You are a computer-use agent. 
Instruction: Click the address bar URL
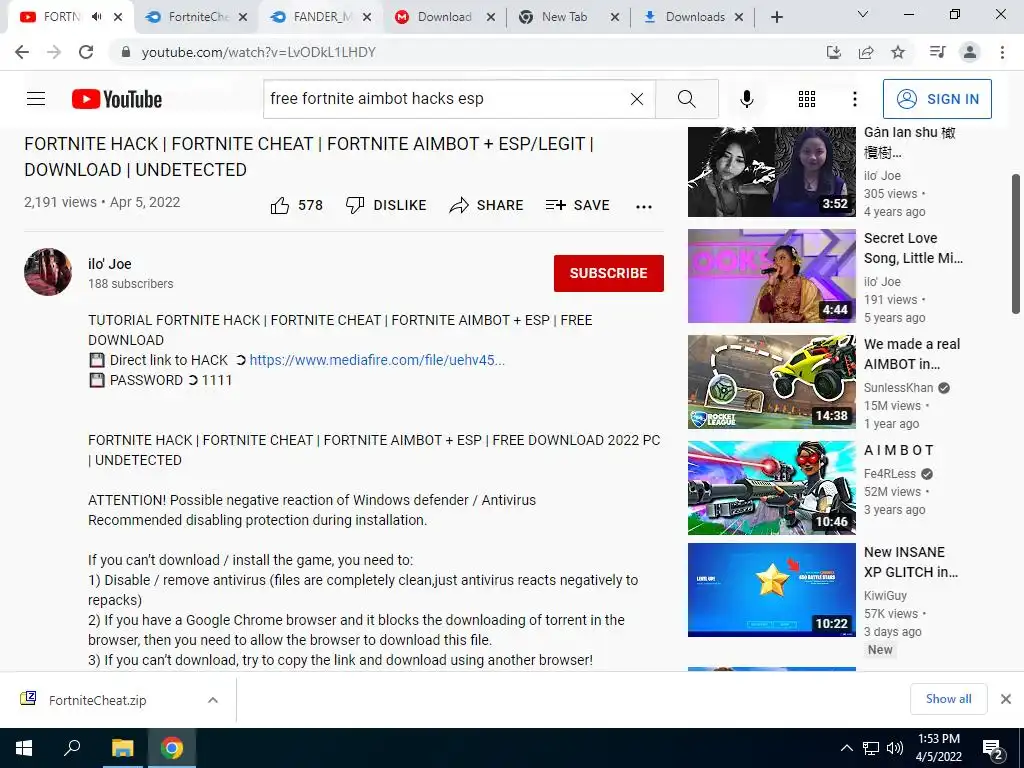[x=259, y=52]
